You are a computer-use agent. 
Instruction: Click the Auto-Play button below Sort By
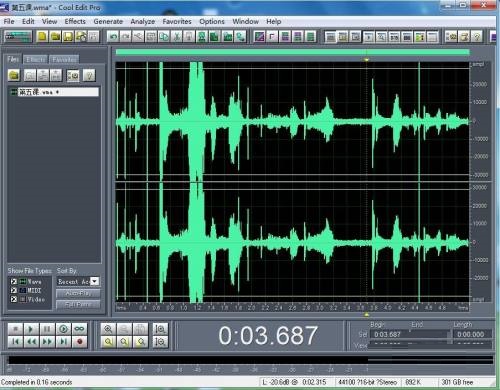pos(78,293)
